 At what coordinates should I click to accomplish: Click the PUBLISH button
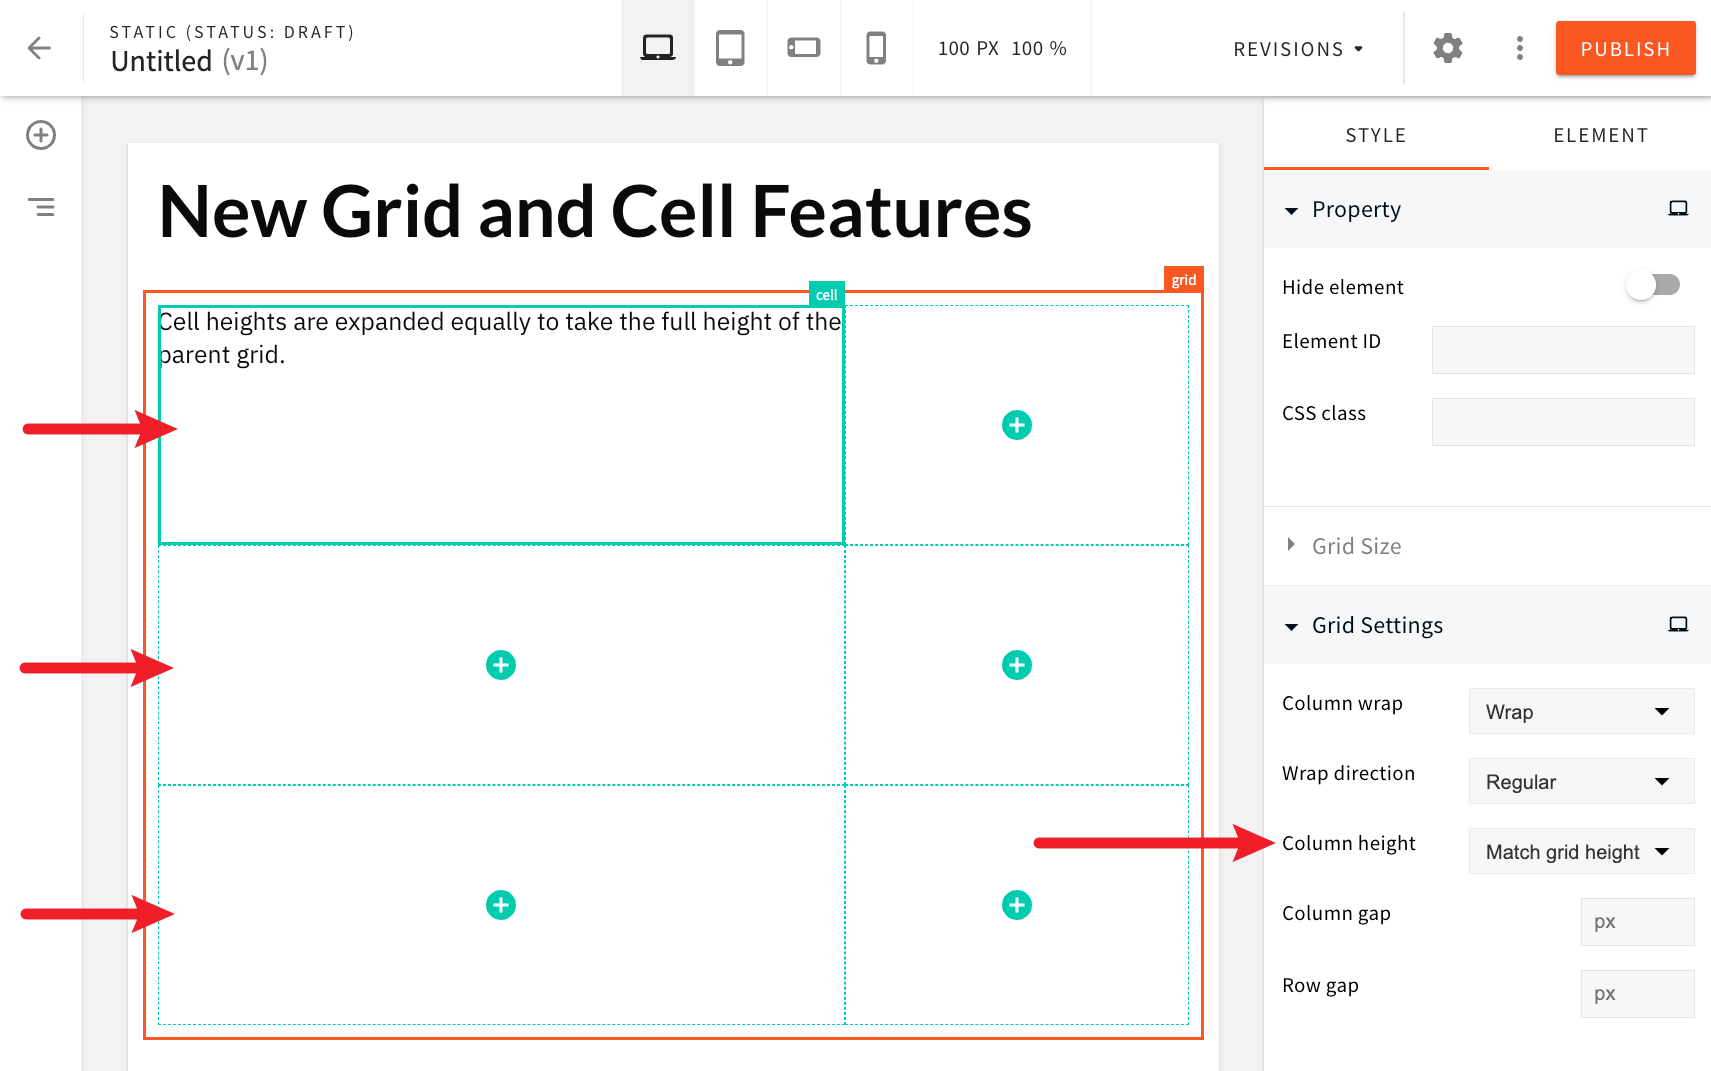click(x=1624, y=48)
